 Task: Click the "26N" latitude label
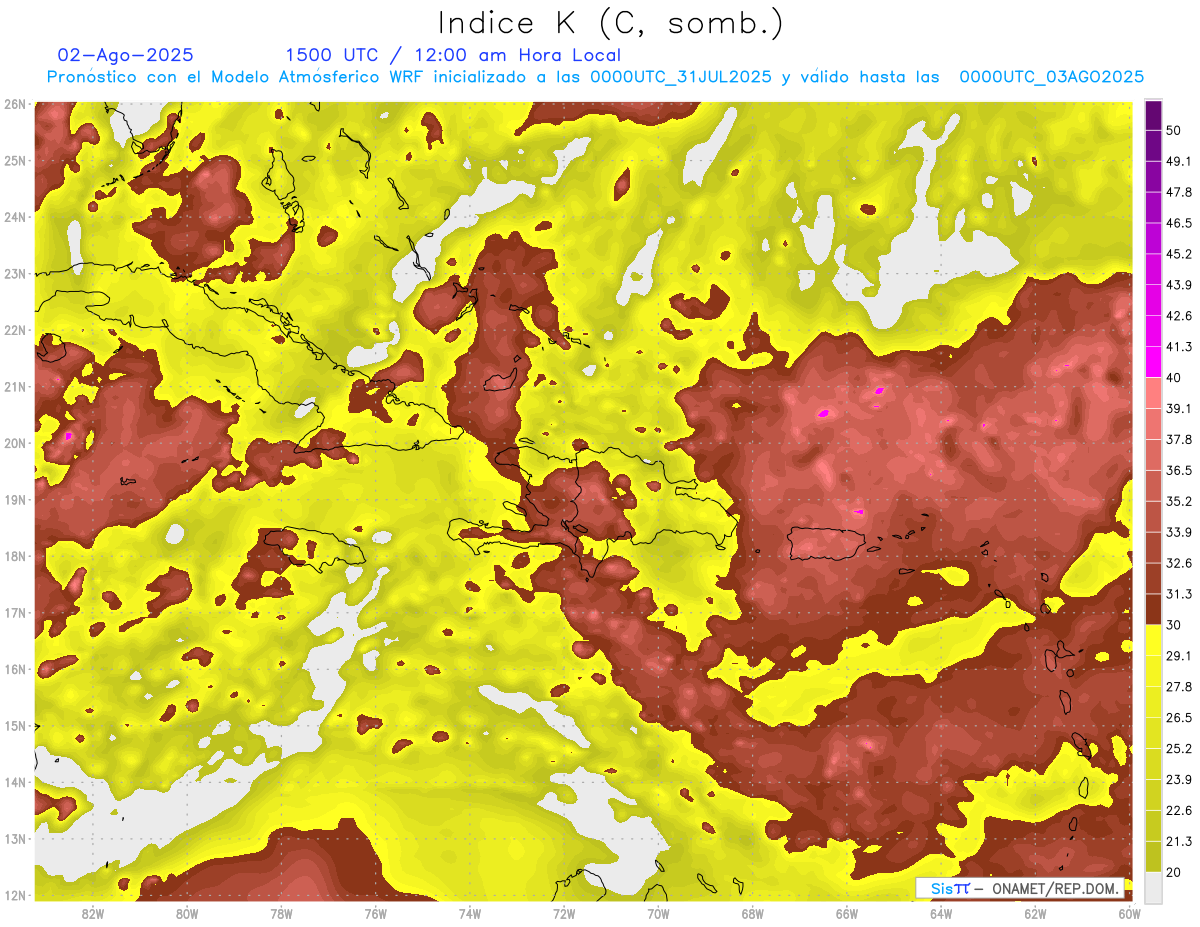[15, 104]
